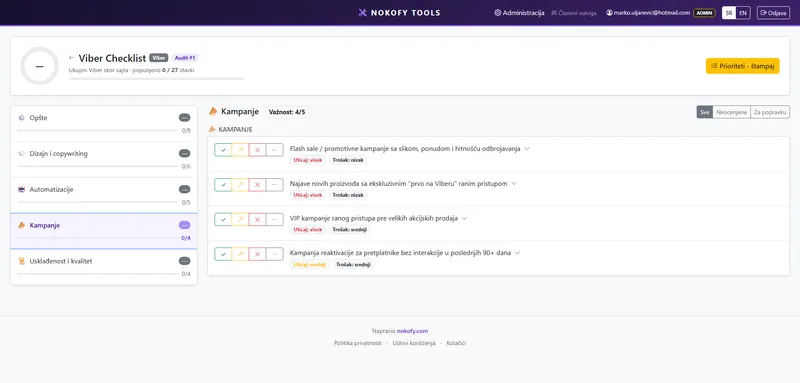Click the Audit #1 badge
This screenshot has width=800, height=383.
pyautogui.click(x=185, y=58)
